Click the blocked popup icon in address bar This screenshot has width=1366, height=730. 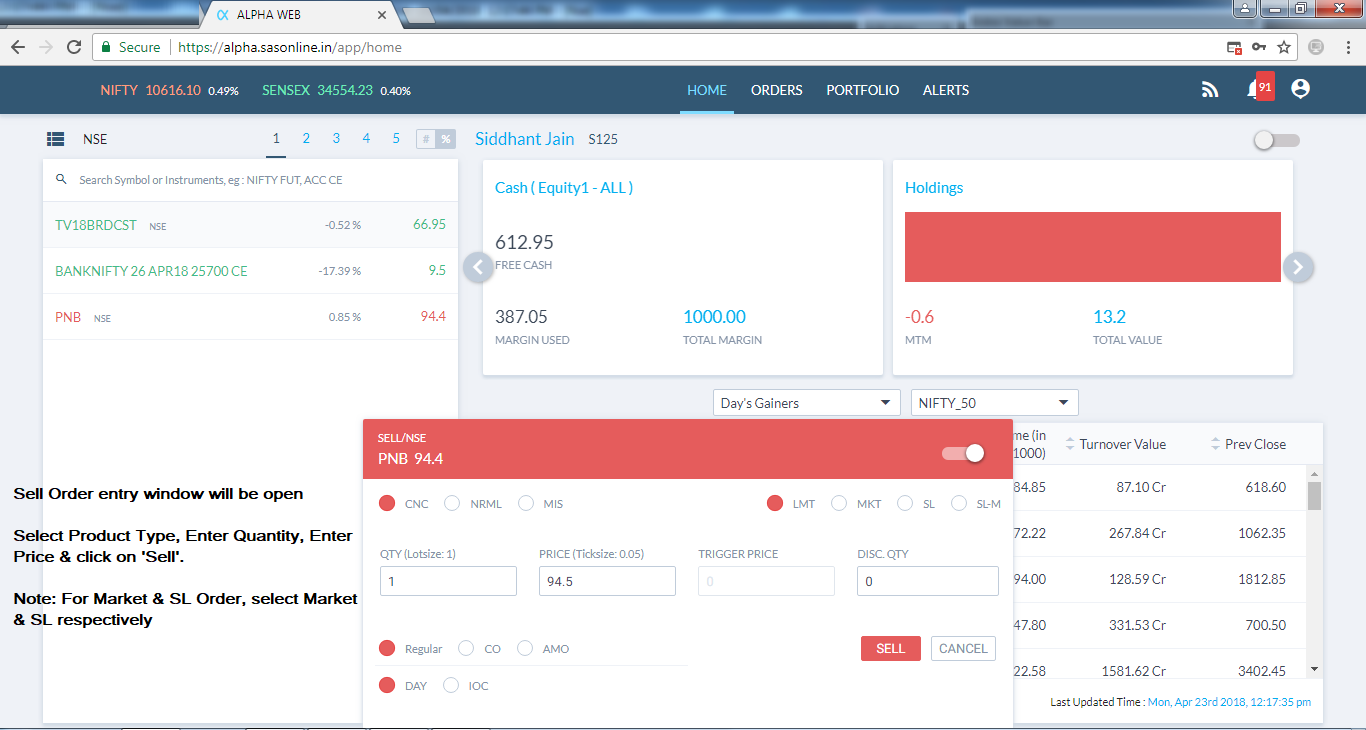tap(1235, 47)
